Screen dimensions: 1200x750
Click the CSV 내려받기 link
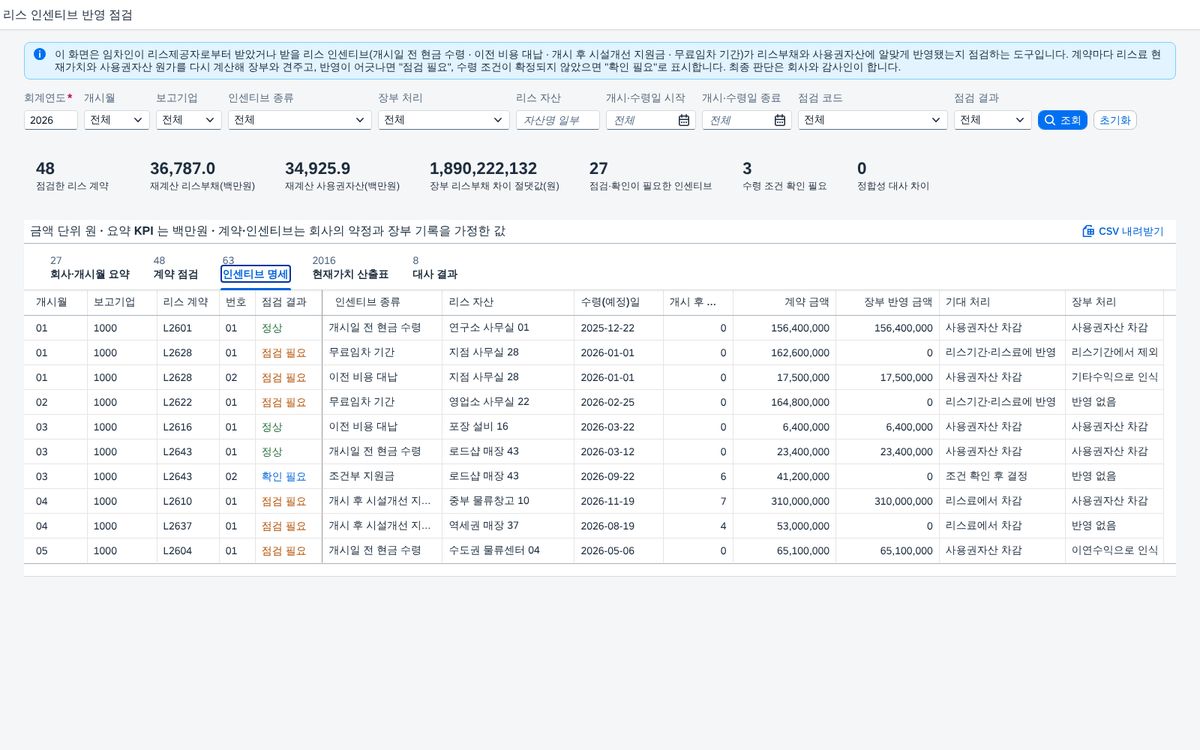tap(1123, 231)
